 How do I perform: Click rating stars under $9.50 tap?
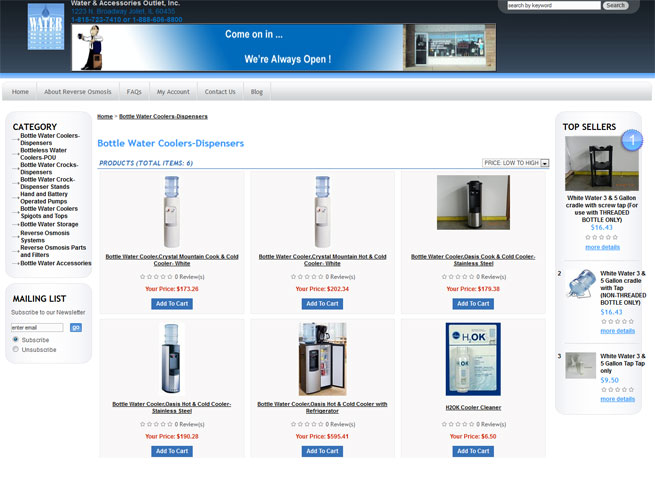click(617, 390)
